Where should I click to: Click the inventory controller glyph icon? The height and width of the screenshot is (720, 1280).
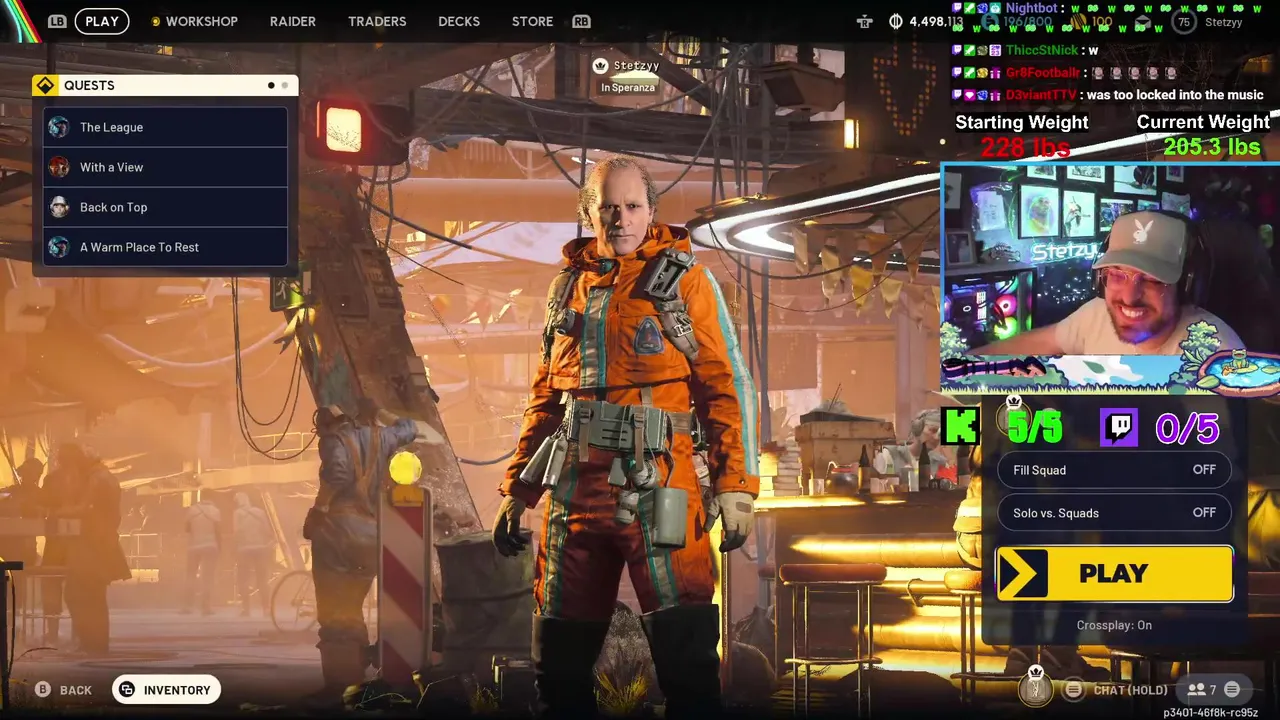tap(127, 690)
